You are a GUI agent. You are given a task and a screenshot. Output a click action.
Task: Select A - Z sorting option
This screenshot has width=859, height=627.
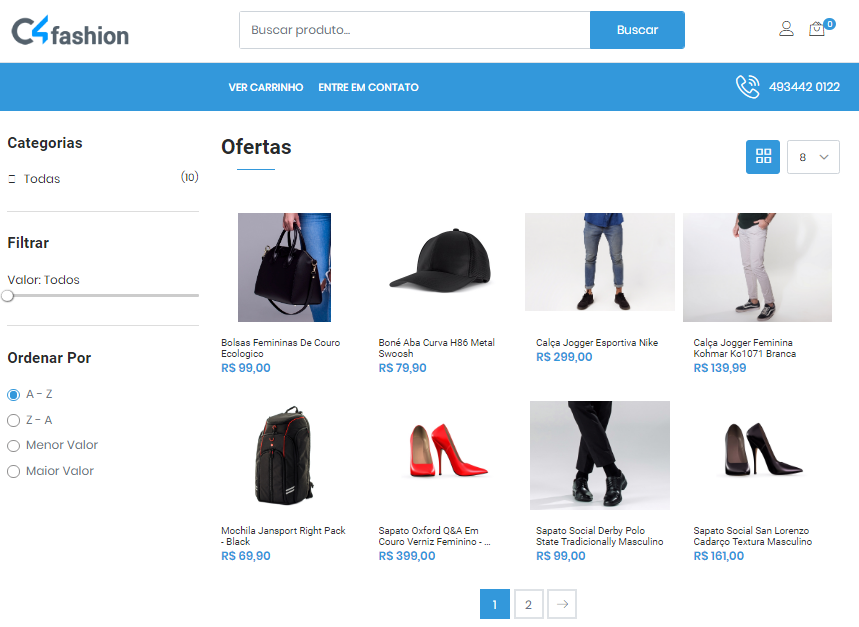(x=14, y=395)
